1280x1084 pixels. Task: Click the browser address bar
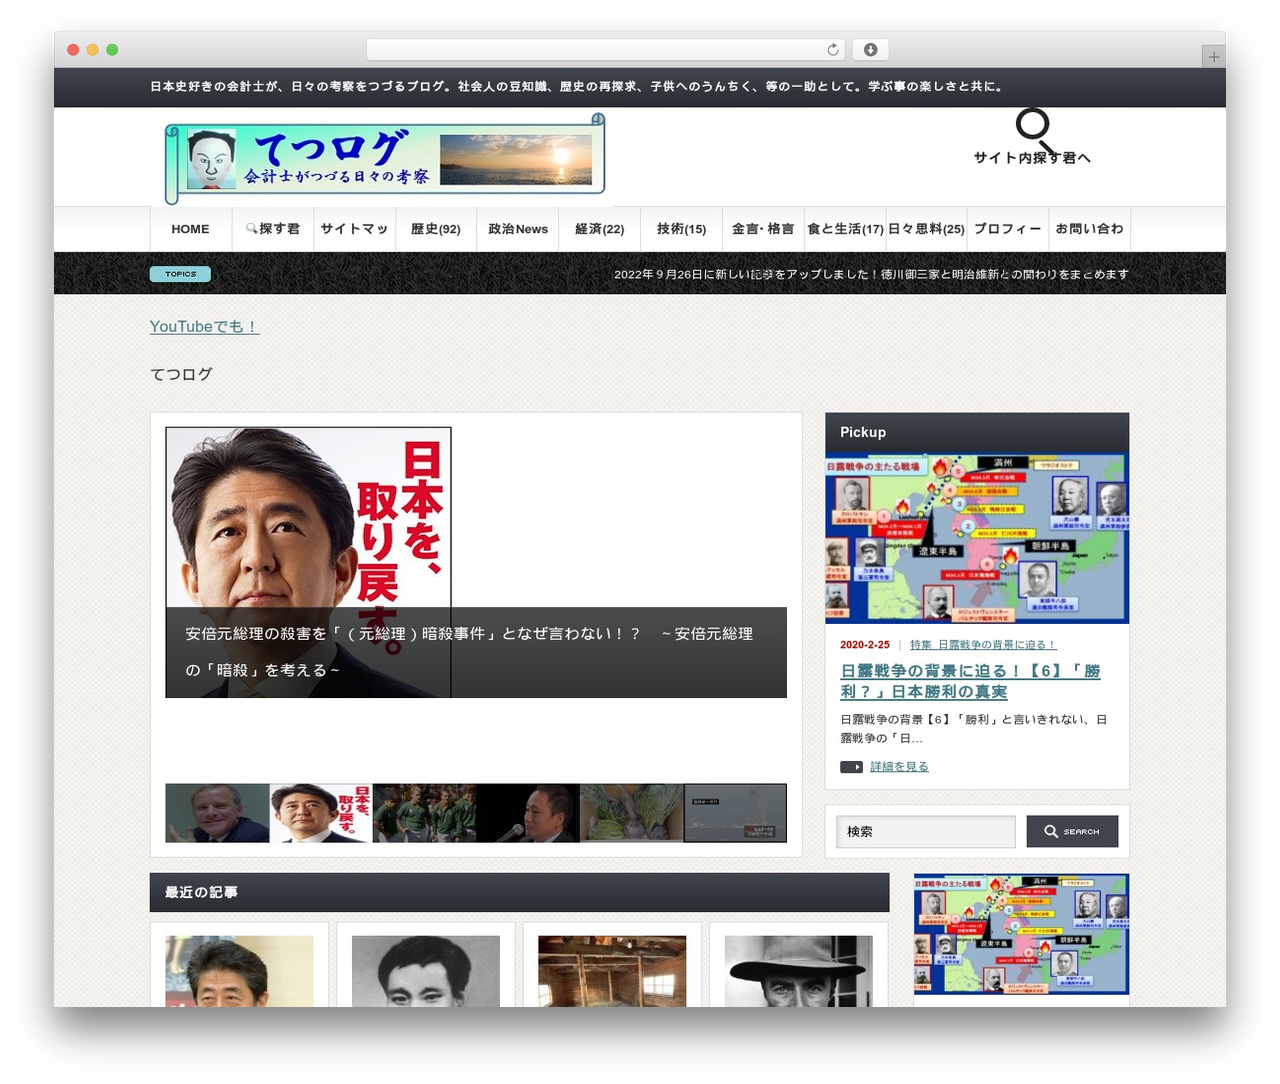606,50
